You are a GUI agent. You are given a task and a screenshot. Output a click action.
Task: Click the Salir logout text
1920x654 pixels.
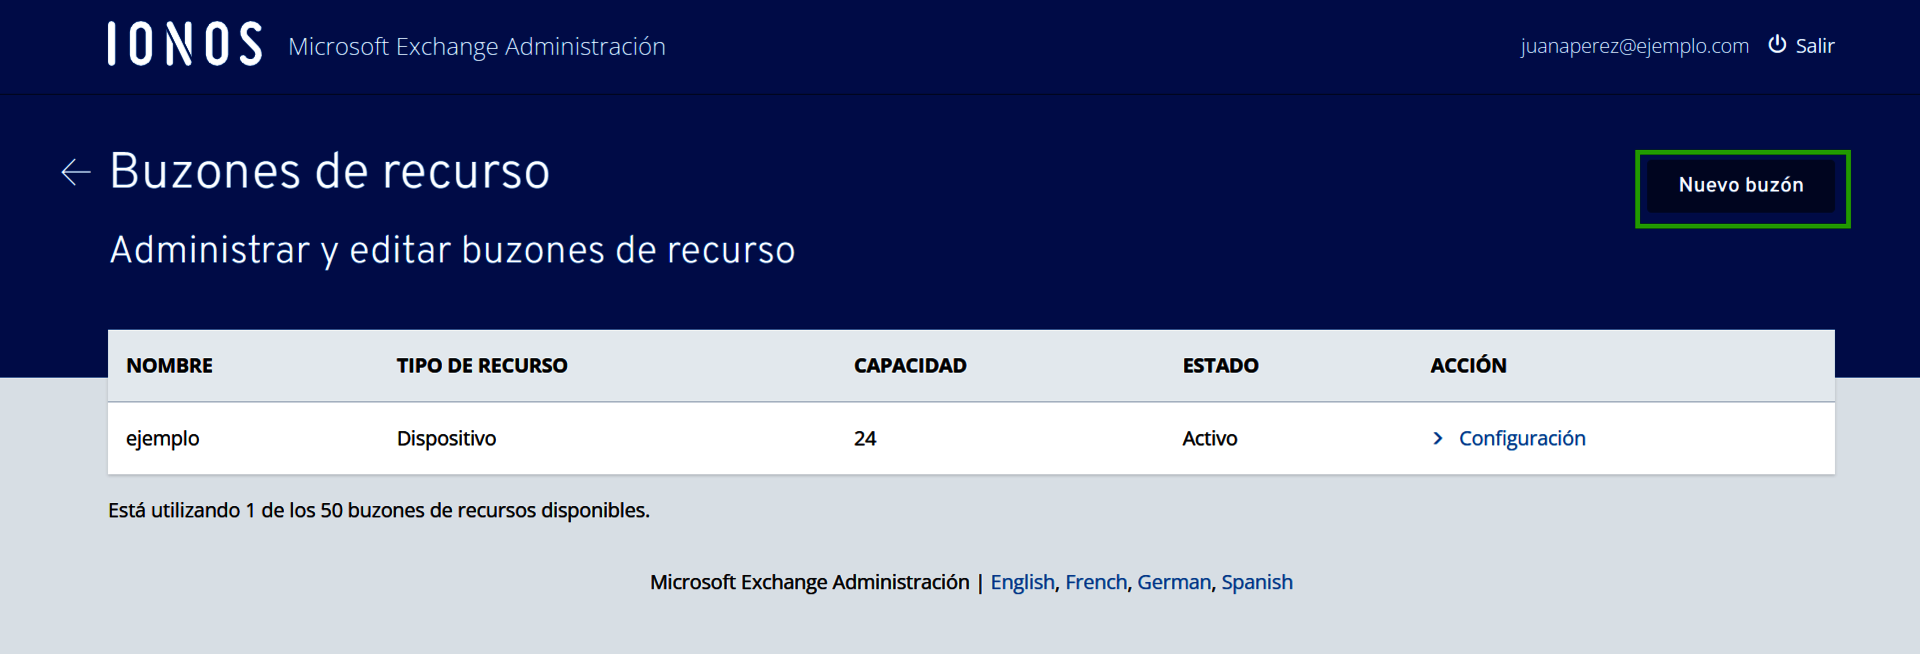click(1814, 46)
